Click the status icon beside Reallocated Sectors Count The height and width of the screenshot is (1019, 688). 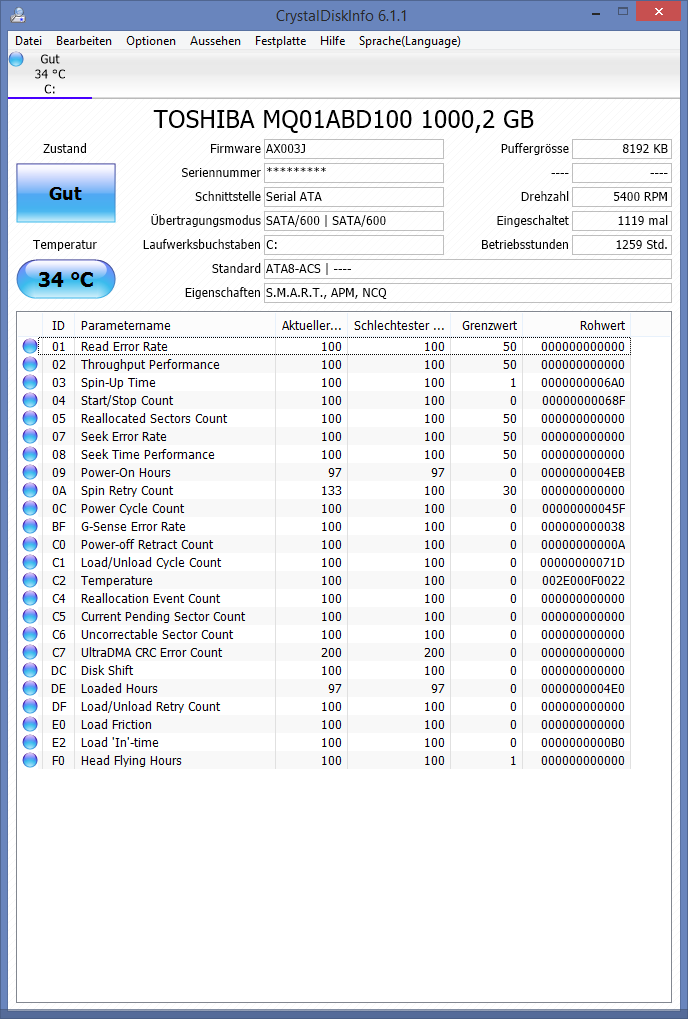[x=30, y=419]
